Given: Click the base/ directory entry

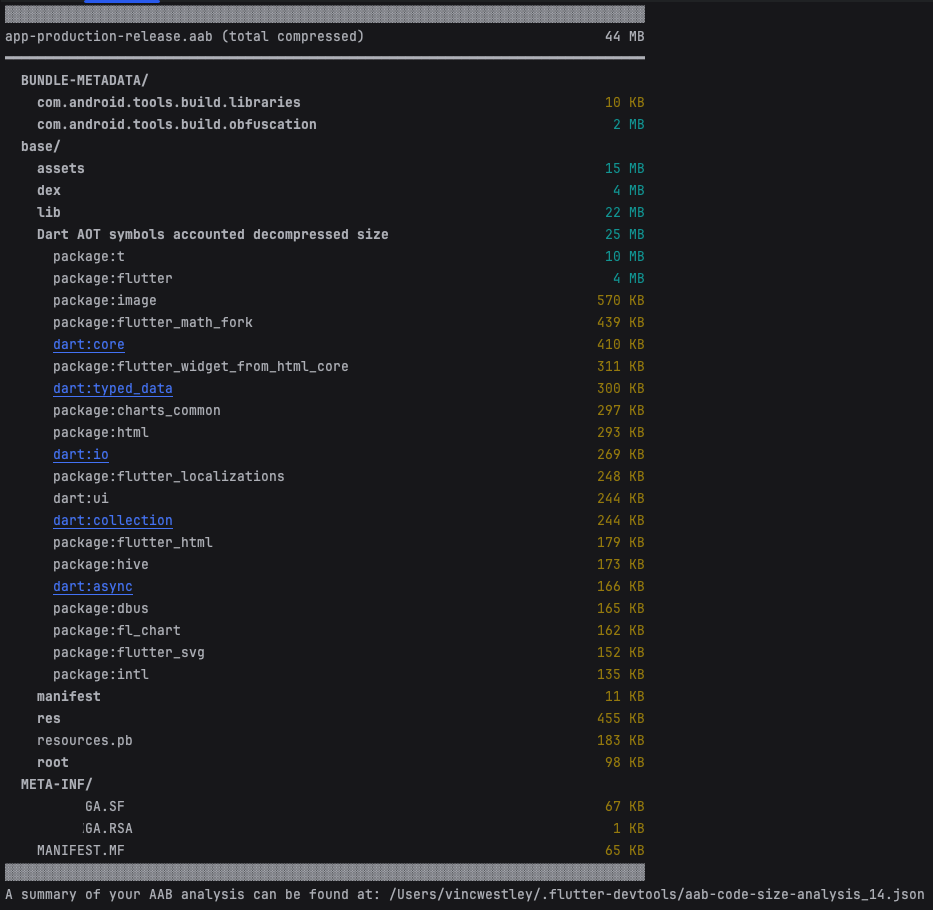Looking at the screenshot, I should [x=41, y=147].
